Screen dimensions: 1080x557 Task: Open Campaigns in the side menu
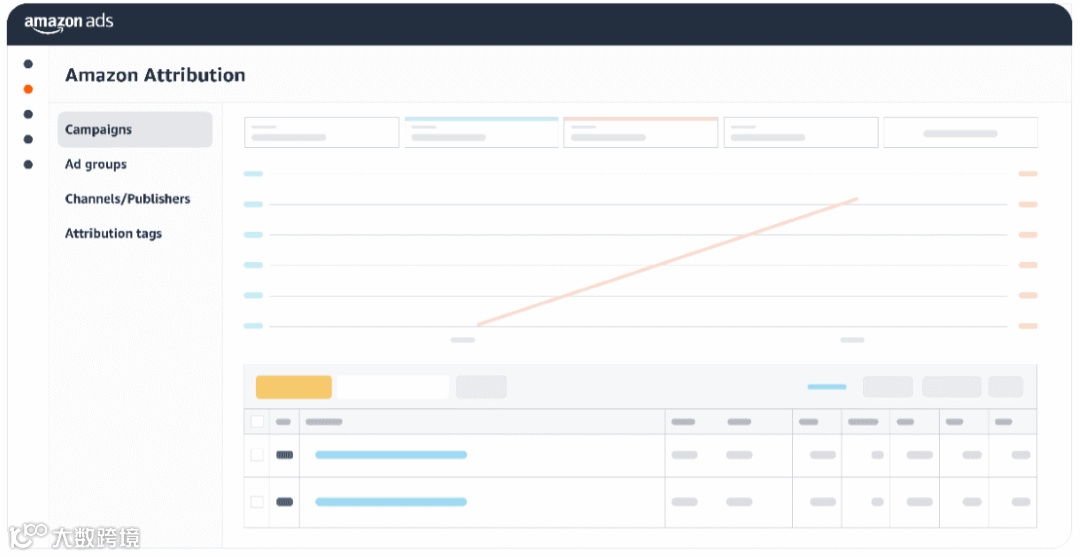[x=135, y=129]
